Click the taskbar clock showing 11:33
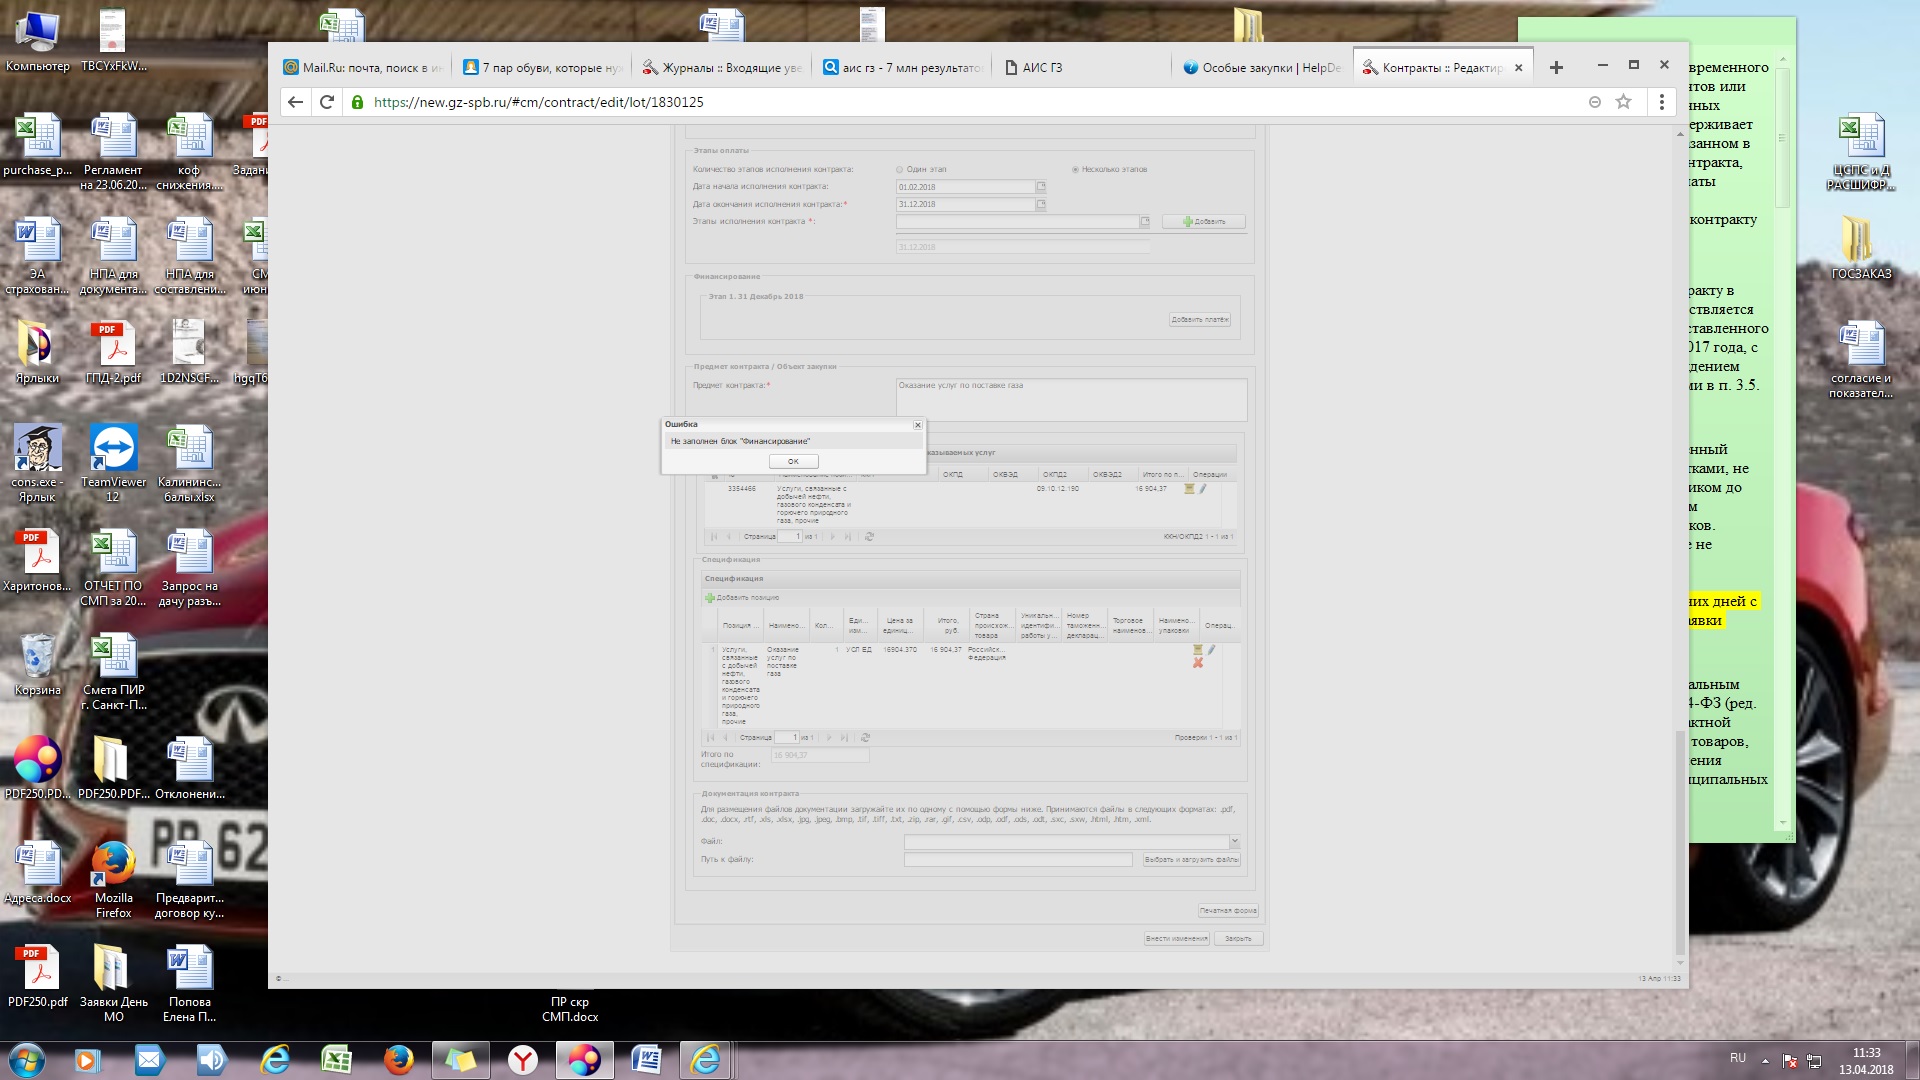1920x1080 pixels. (x=1866, y=1061)
